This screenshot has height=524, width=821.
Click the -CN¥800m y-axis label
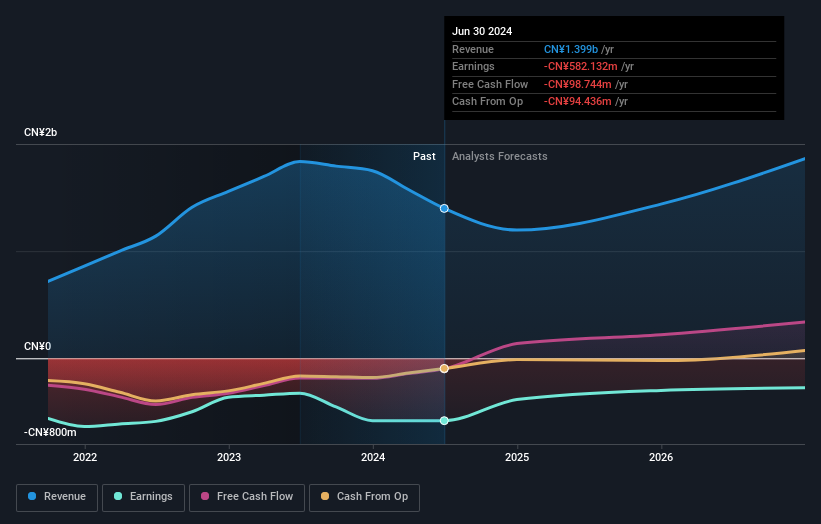pyautogui.click(x=50, y=432)
